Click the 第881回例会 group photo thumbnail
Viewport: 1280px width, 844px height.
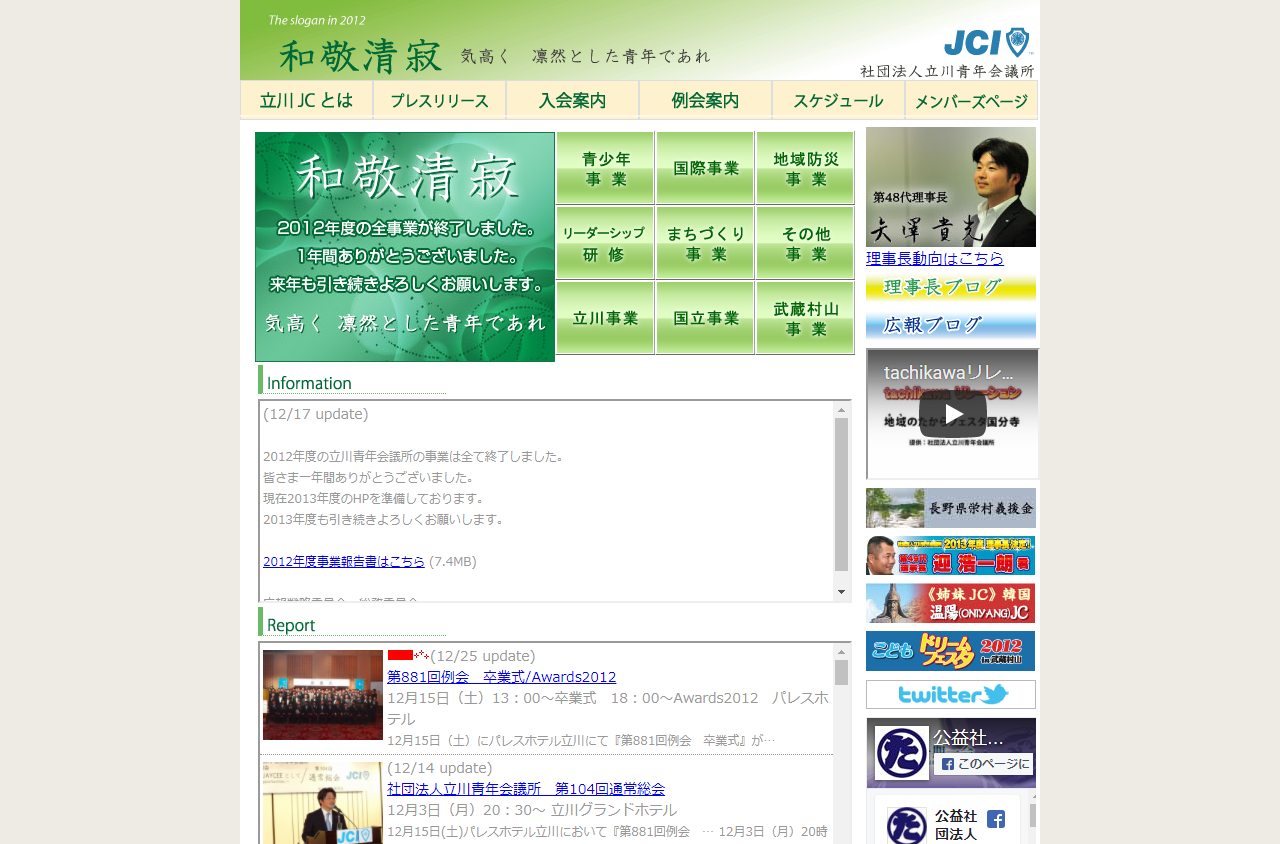tap(323, 695)
